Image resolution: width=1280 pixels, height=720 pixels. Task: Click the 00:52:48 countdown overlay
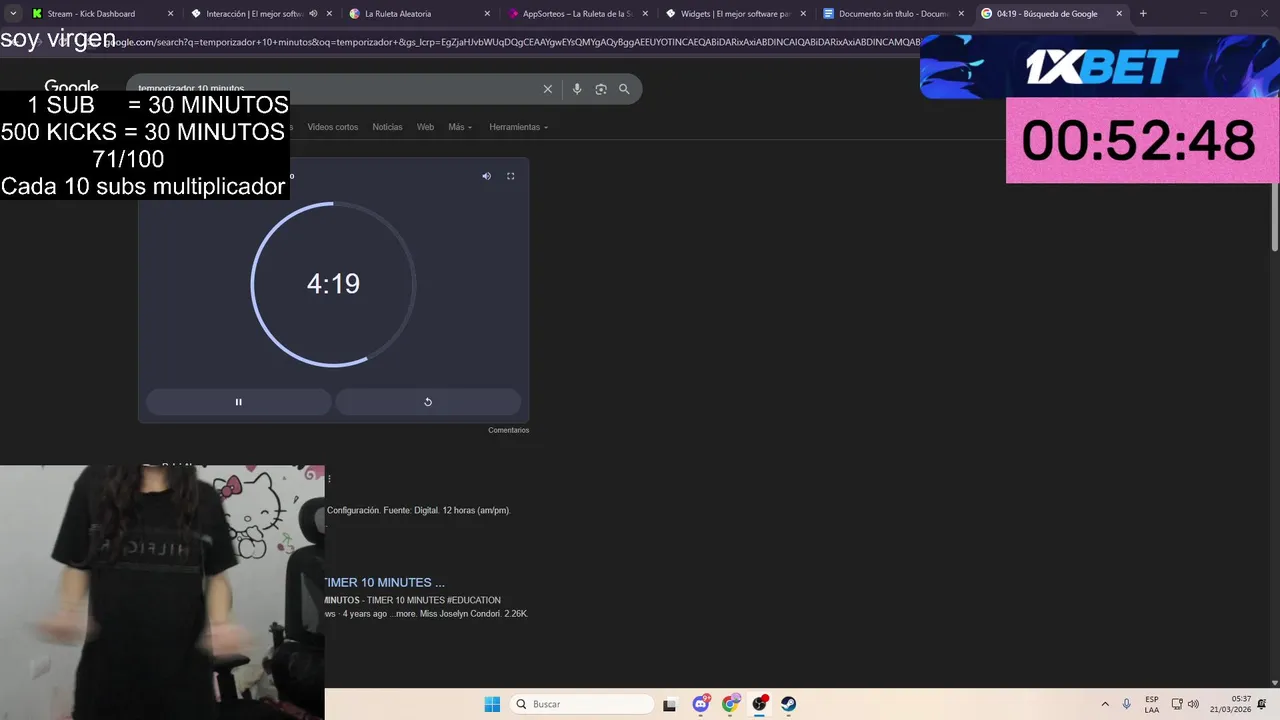1142,140
